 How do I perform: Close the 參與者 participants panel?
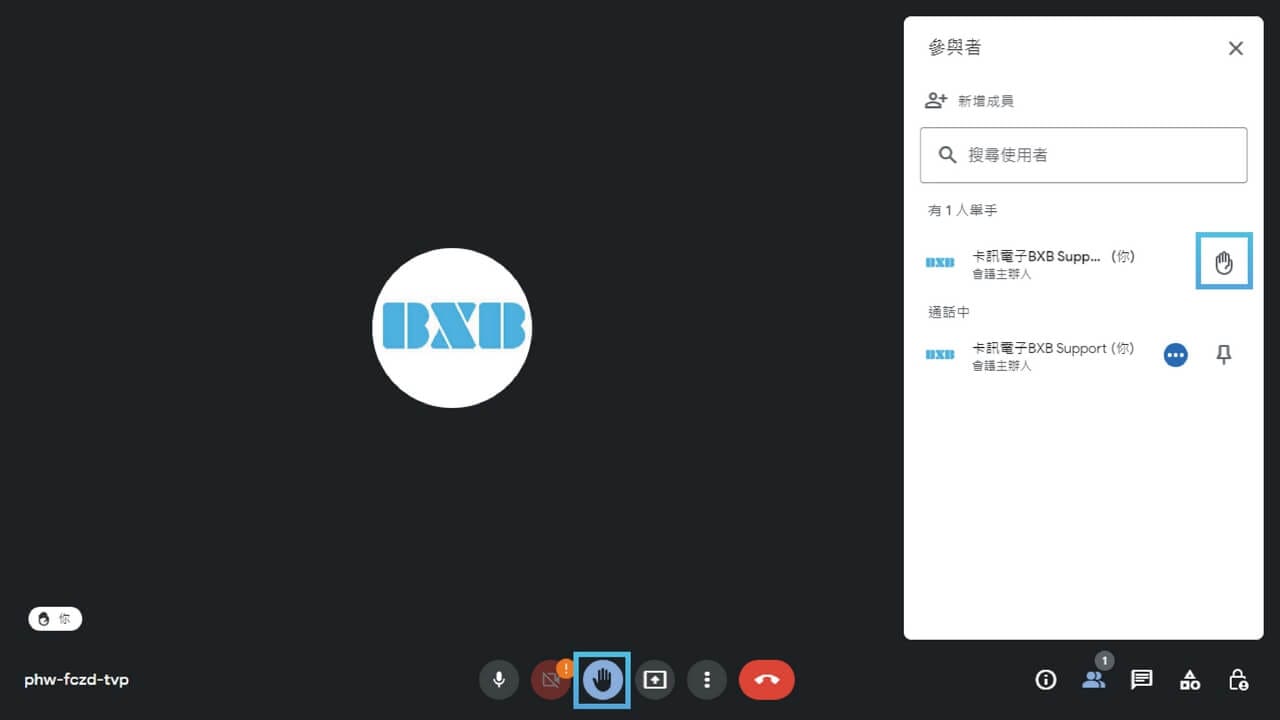click(1236, 48)
